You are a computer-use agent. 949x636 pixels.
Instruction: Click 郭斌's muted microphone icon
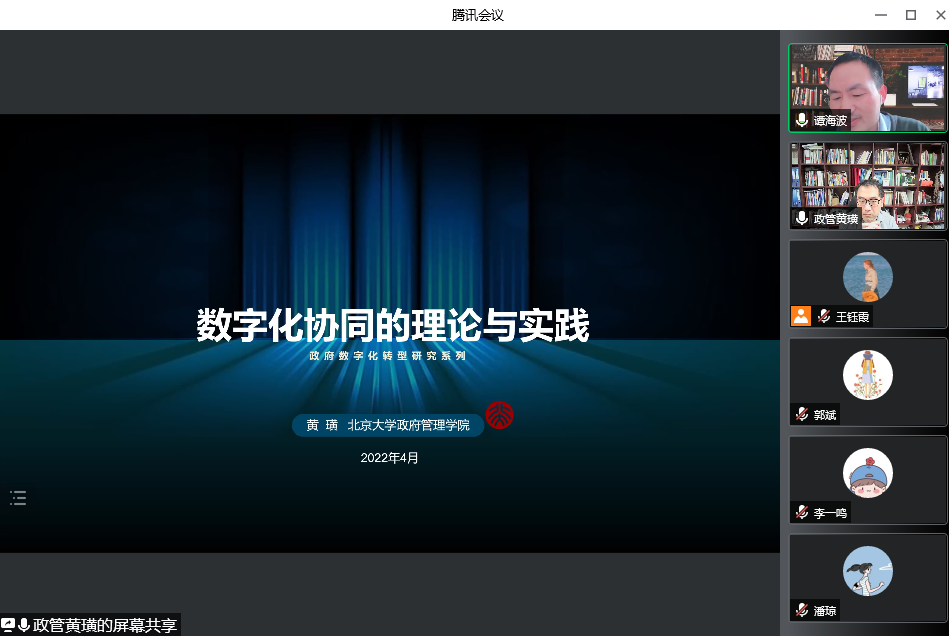pos(802,414)
